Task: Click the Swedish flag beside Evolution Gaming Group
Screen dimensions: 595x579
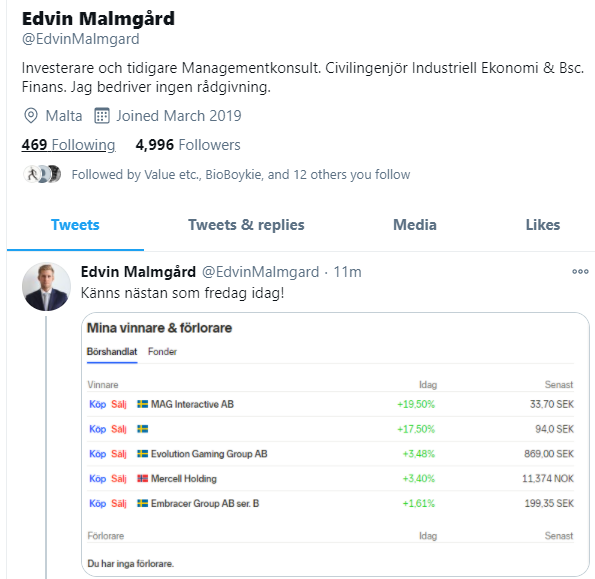Action: [143, 454]
